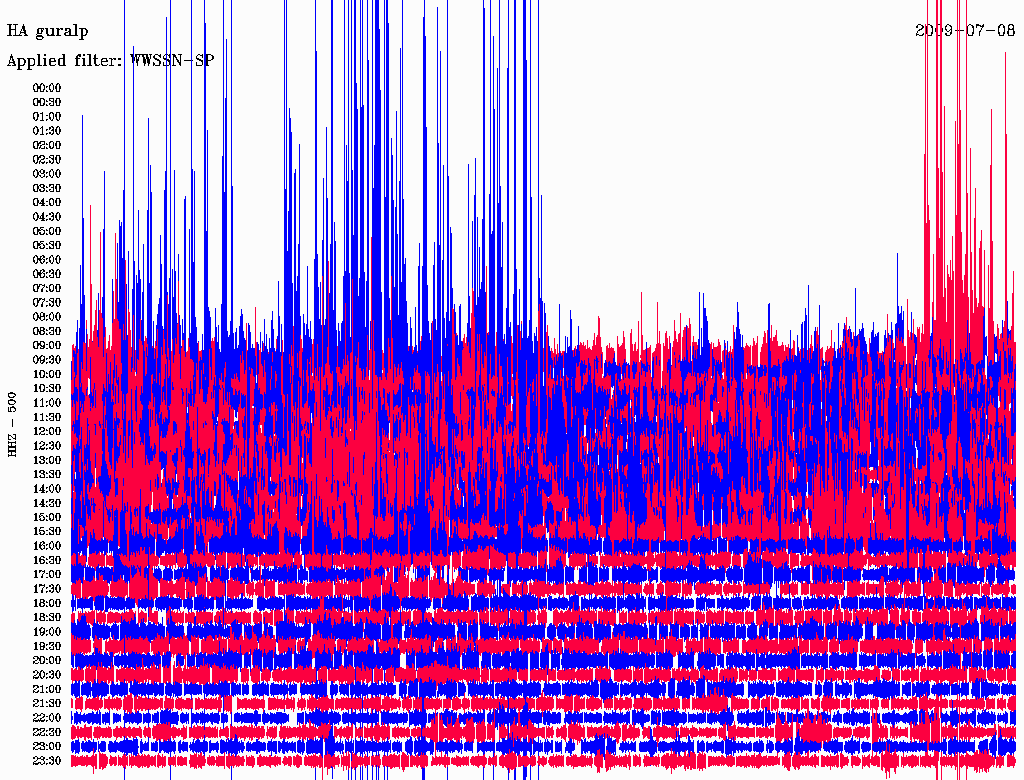Click the 08:30 time label

(47, 331)
